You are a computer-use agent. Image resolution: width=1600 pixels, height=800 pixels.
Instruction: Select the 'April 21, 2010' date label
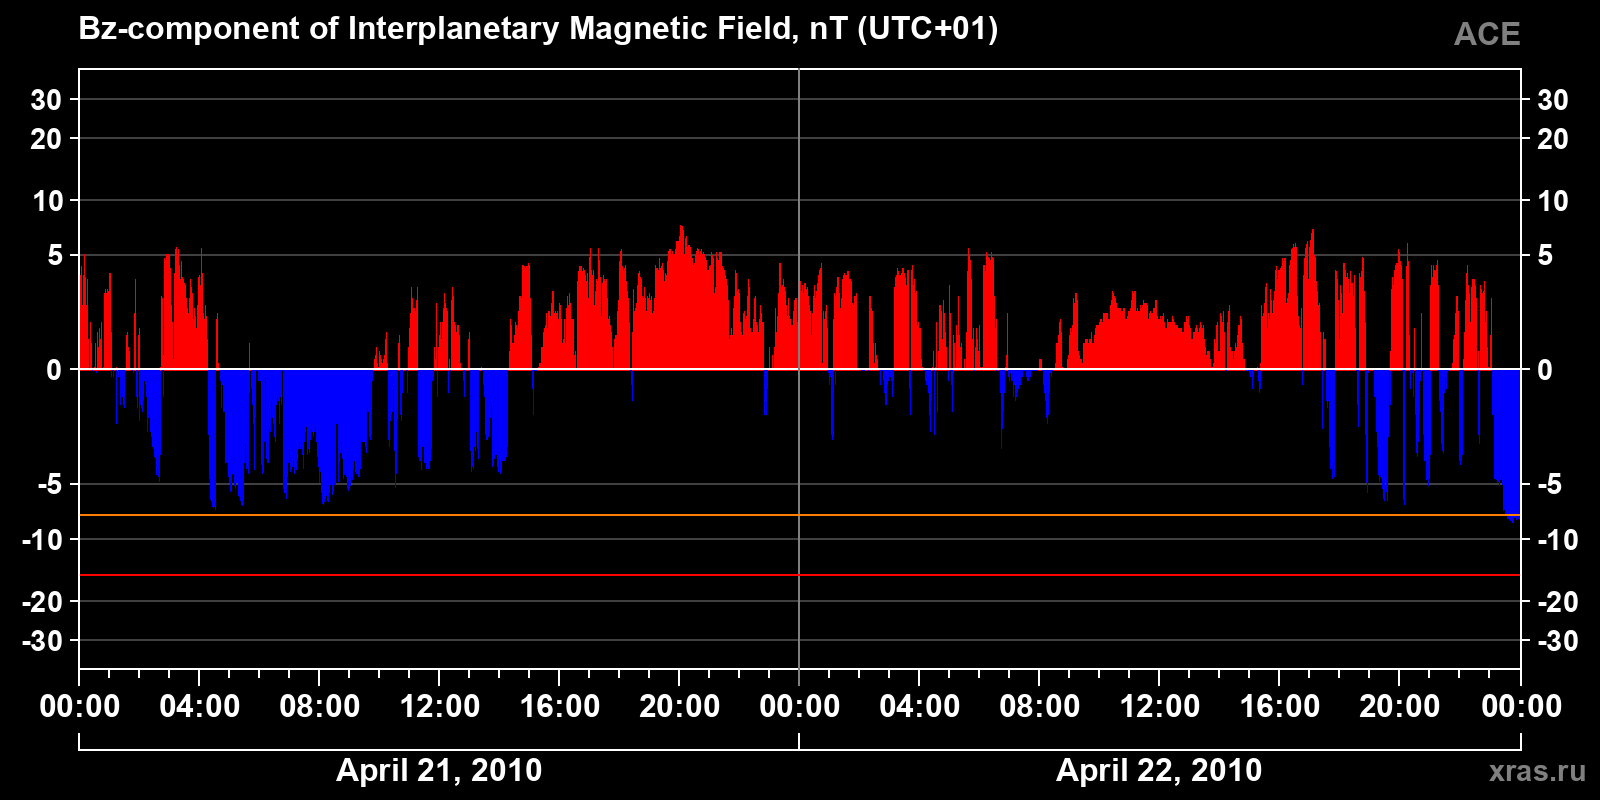[x=439, y=770]
